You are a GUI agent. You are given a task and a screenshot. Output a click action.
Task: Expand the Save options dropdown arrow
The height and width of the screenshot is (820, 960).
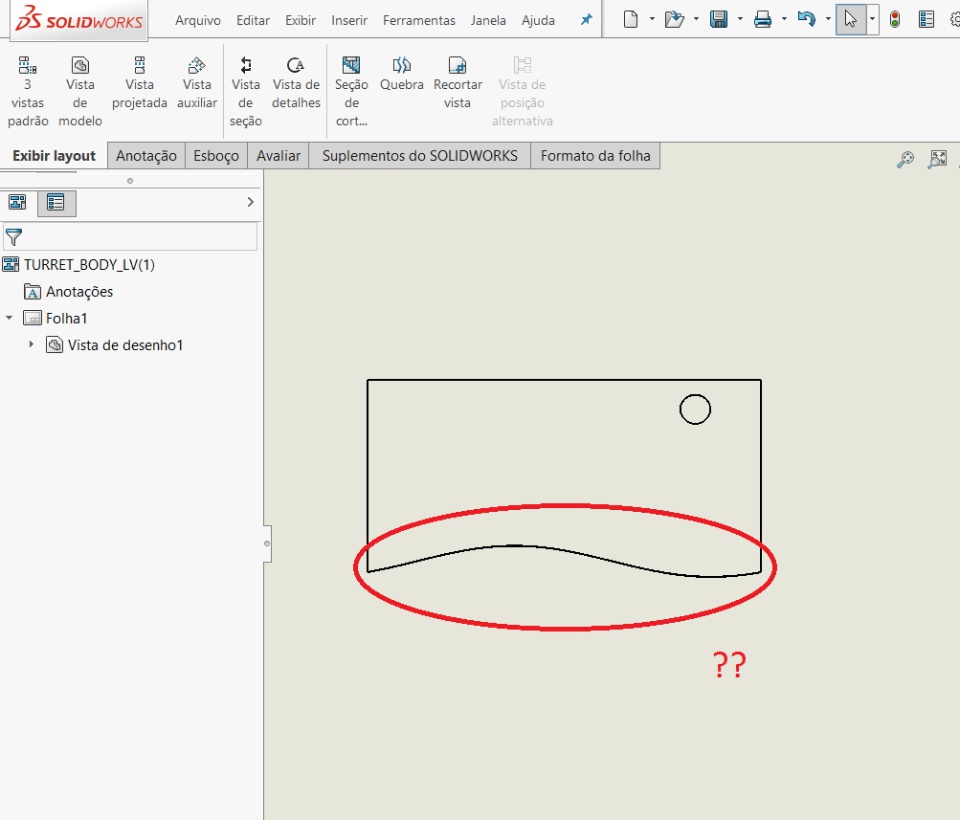point(740,20)
